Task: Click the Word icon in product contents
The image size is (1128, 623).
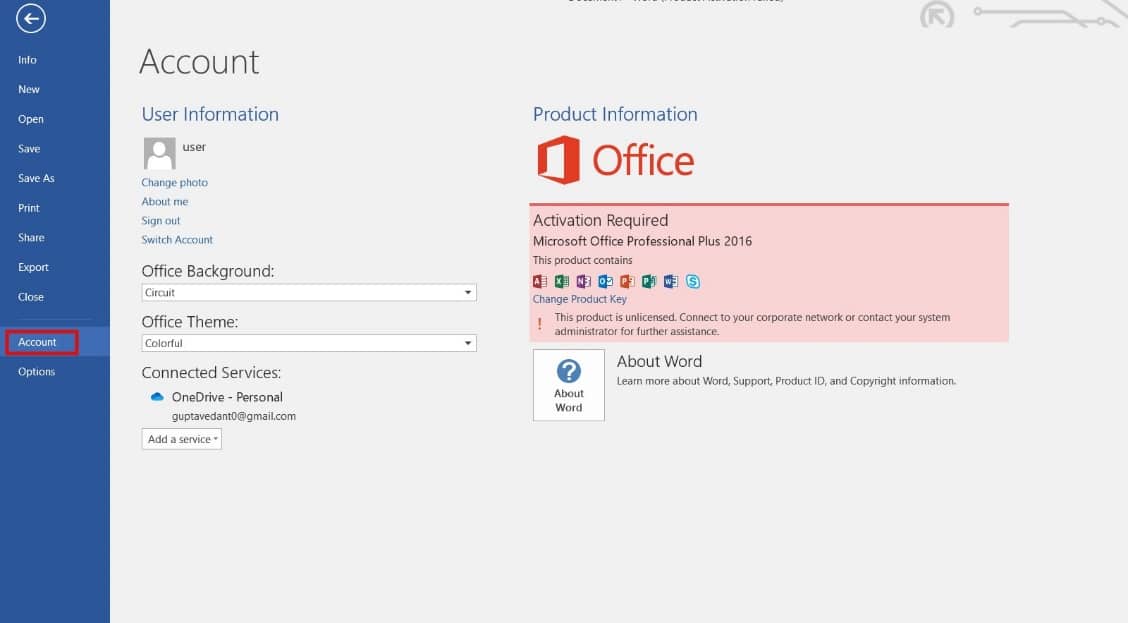Action: click(x=670, y=281)
